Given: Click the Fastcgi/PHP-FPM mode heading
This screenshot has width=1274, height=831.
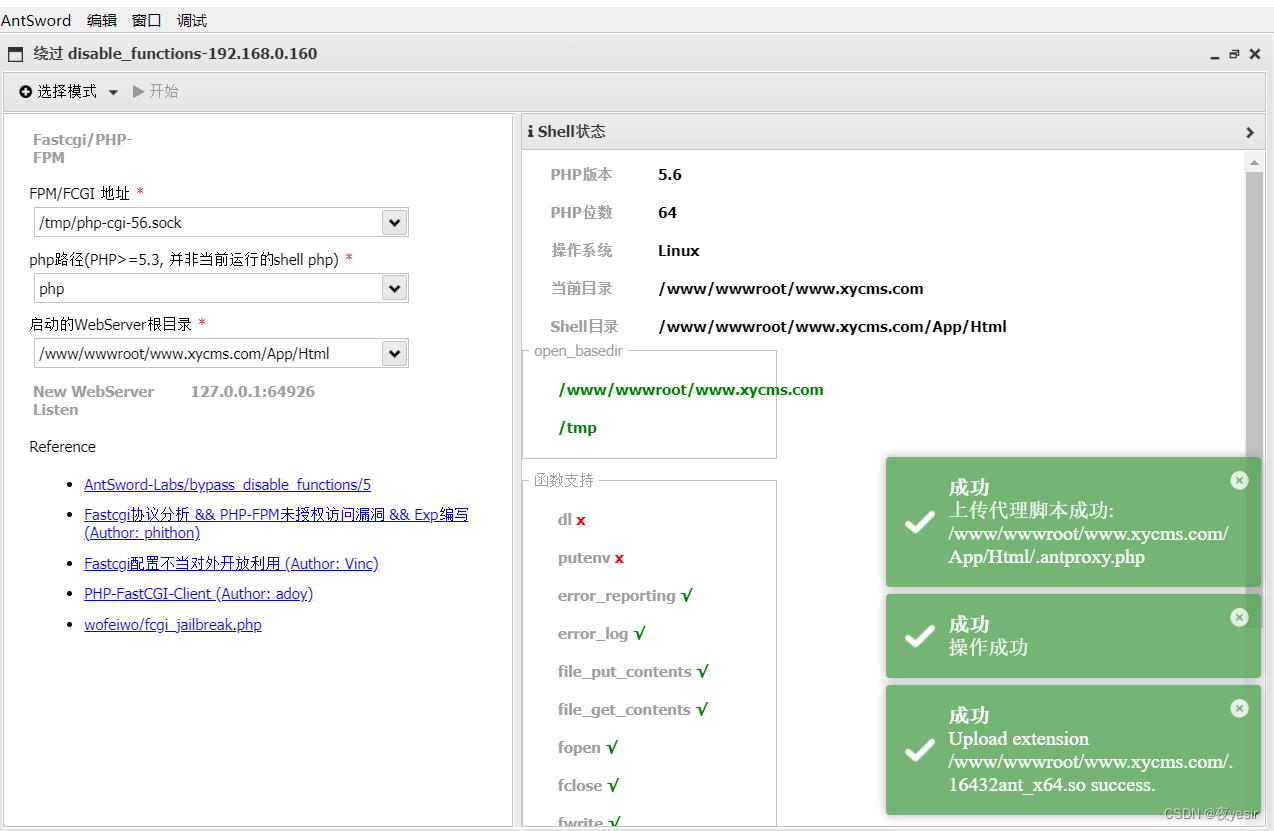Looking at the screenshot, I should 82,148.
